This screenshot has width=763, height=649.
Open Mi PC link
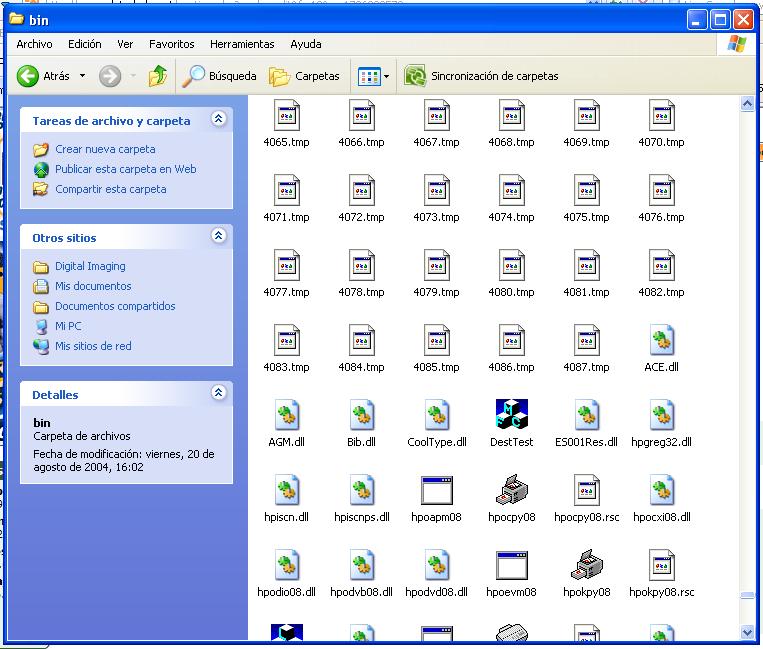pyautogui.click(x=68, y=326)
